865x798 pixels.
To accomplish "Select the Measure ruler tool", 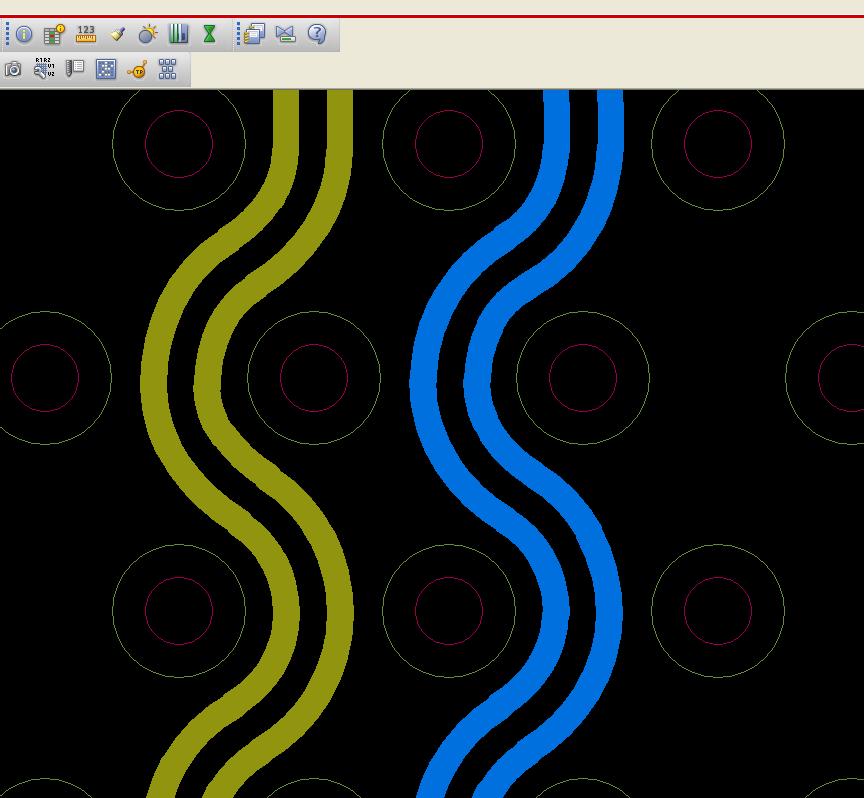I will [86, 35].
